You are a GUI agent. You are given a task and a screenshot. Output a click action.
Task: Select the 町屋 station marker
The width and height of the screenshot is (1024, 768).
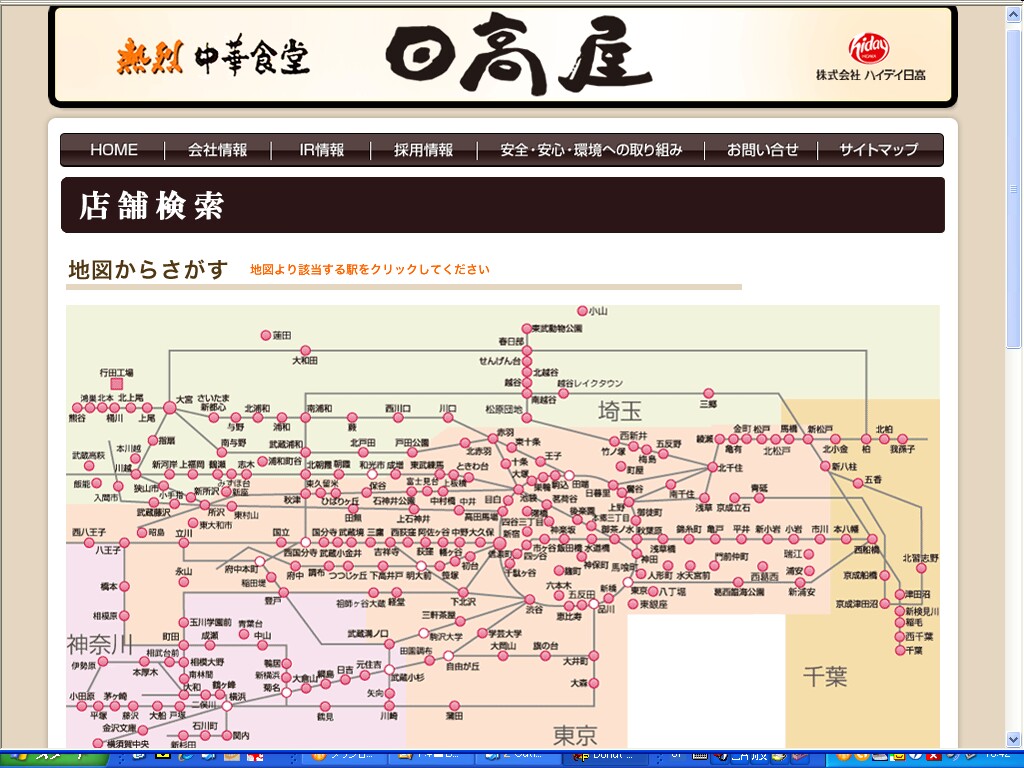(620, 468)
